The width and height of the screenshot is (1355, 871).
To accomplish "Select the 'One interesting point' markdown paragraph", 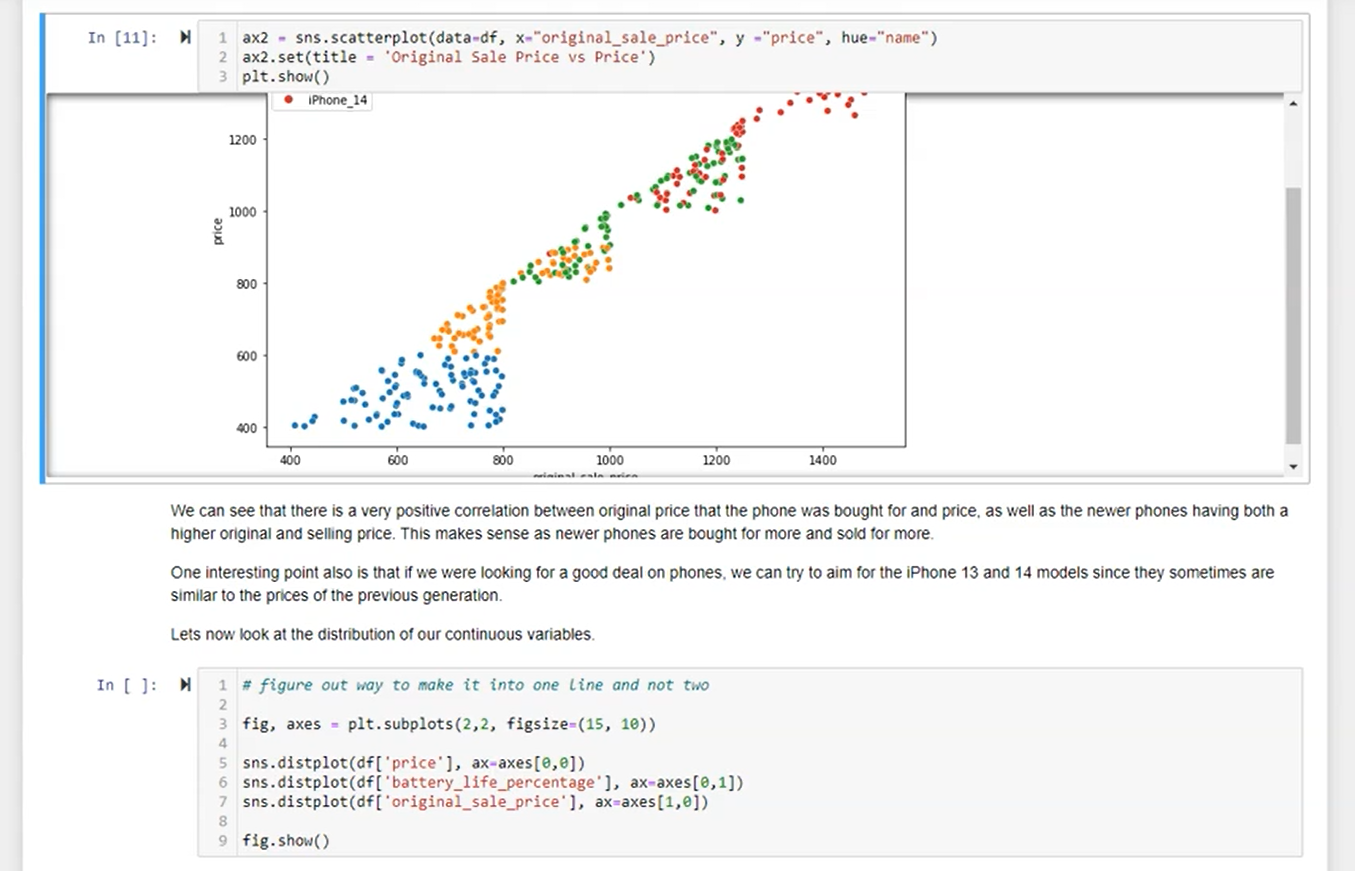I will (722, 584).
